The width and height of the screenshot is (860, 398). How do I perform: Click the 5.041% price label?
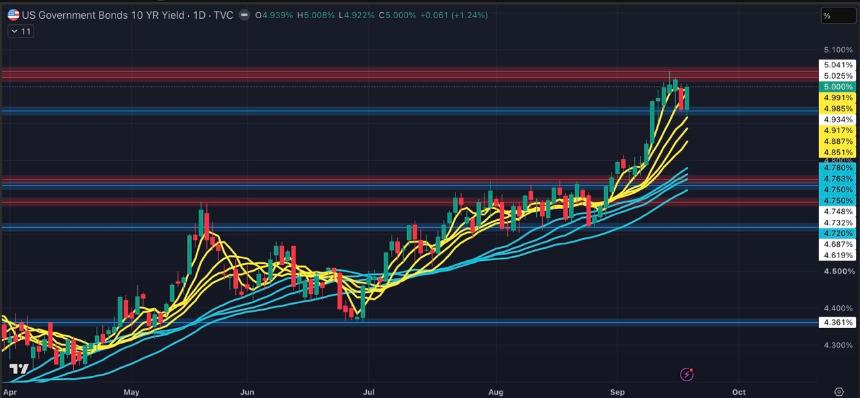[837, 65]
